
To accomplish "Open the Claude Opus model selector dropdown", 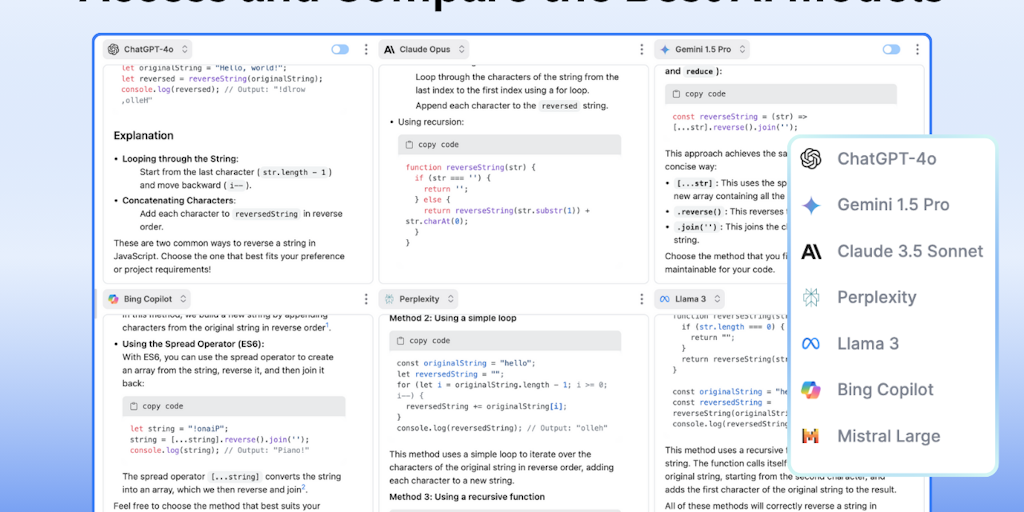I will click(x=424, y=49).
